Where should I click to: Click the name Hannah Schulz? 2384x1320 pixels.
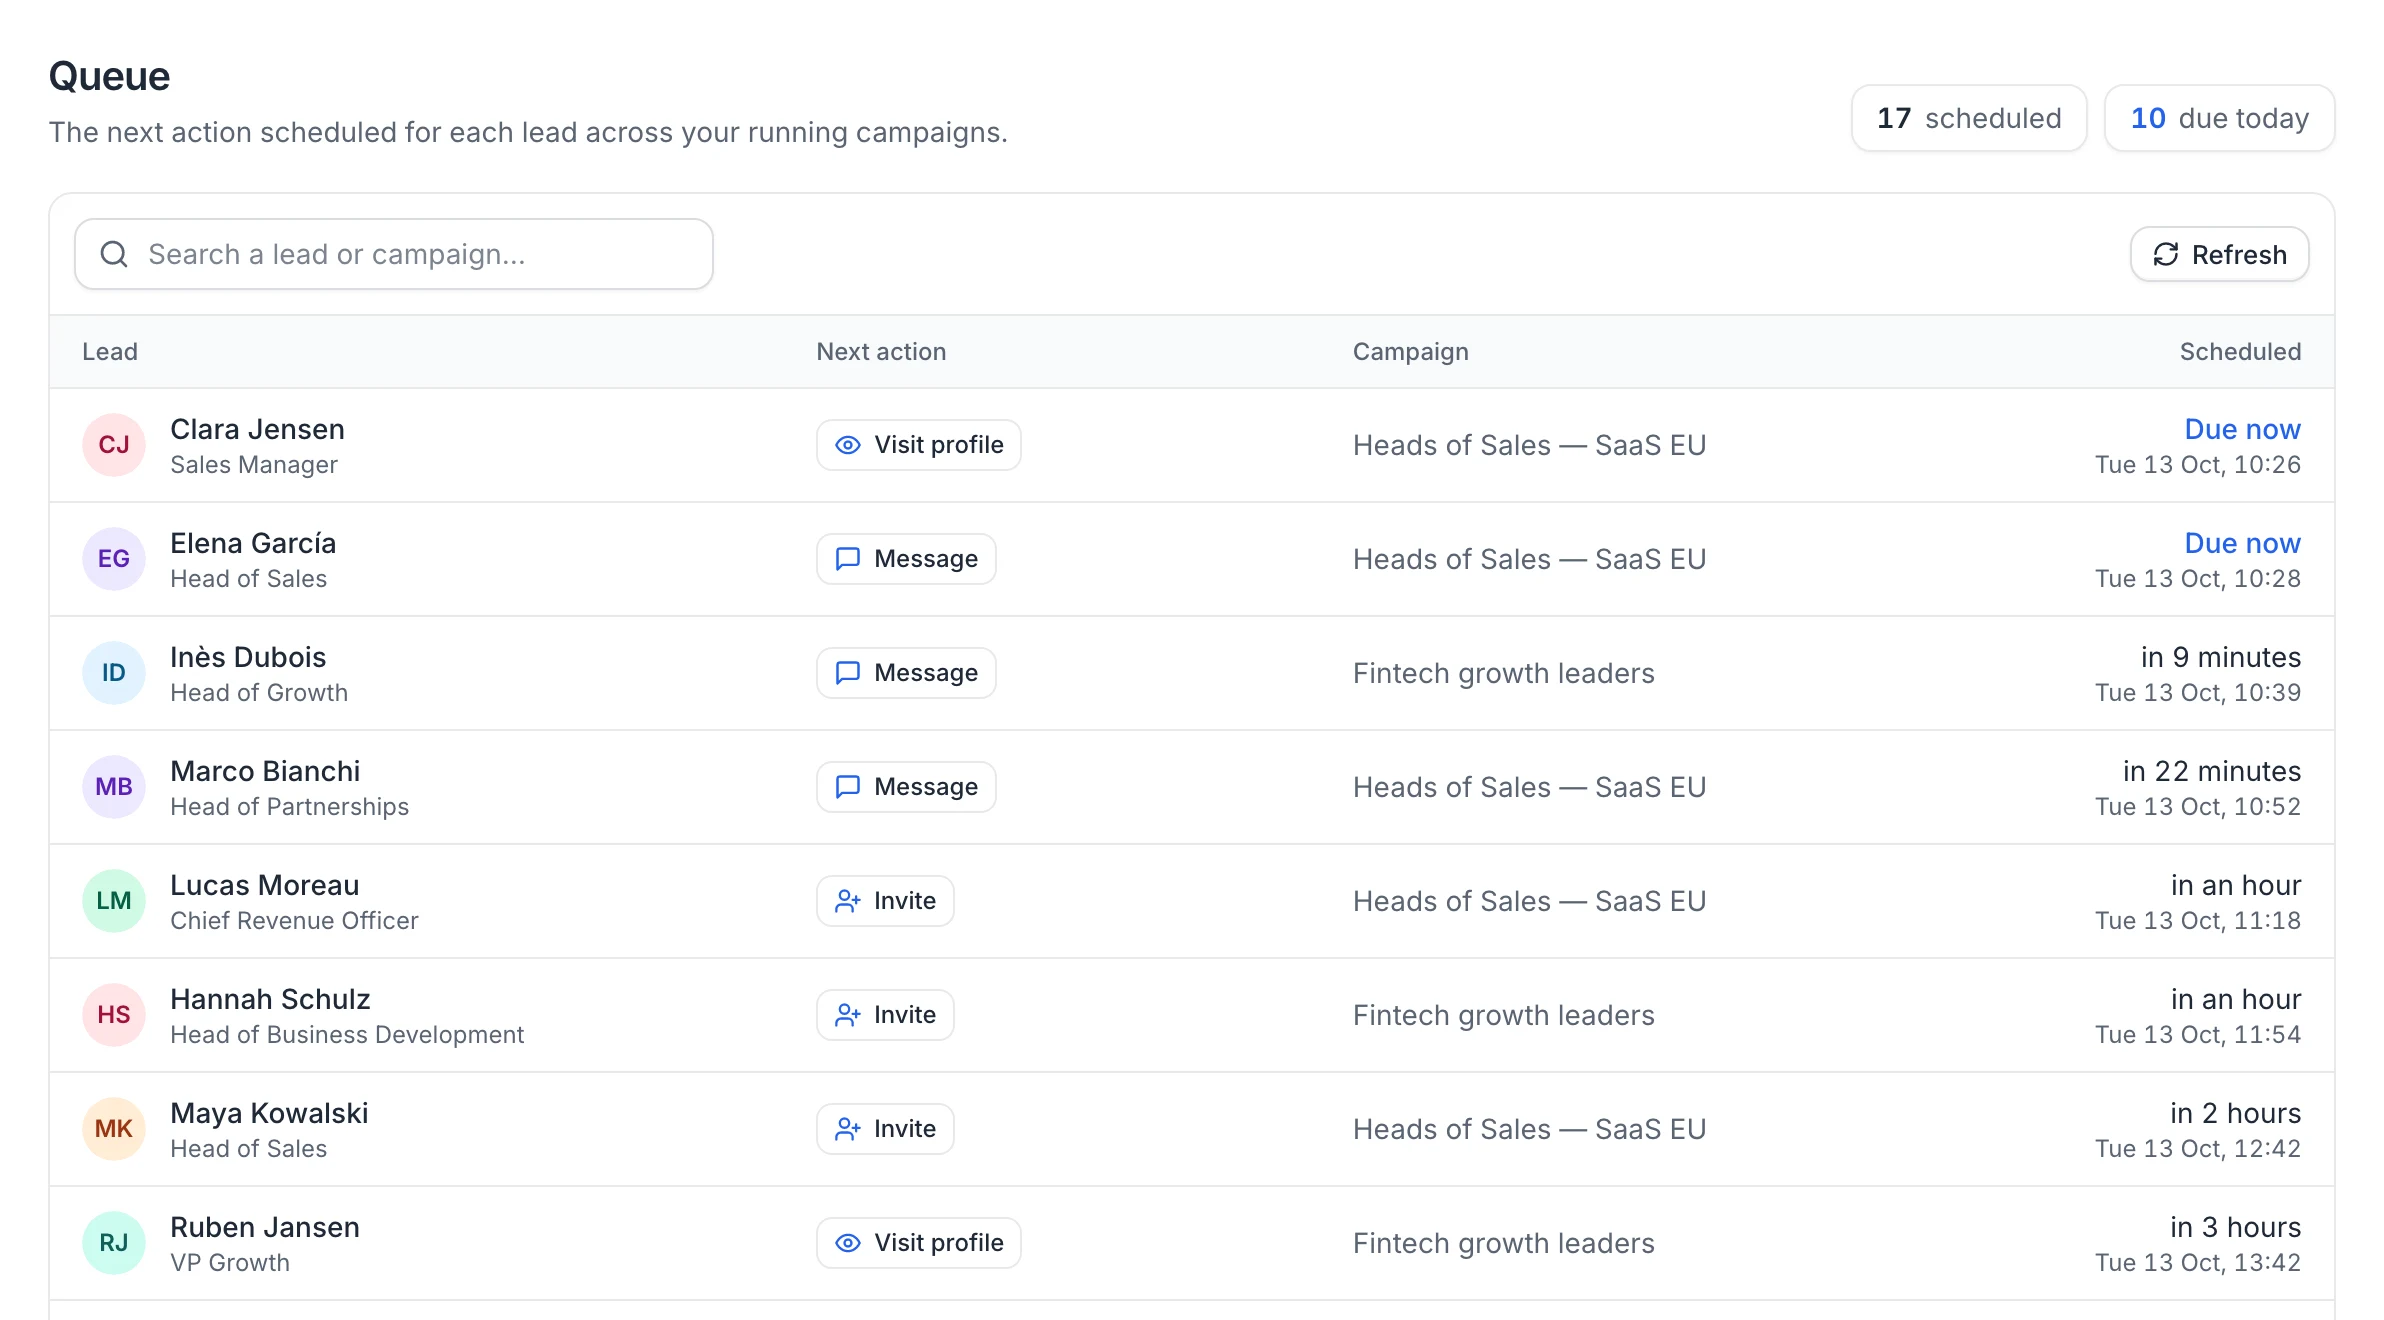click(x=270, y=999)
